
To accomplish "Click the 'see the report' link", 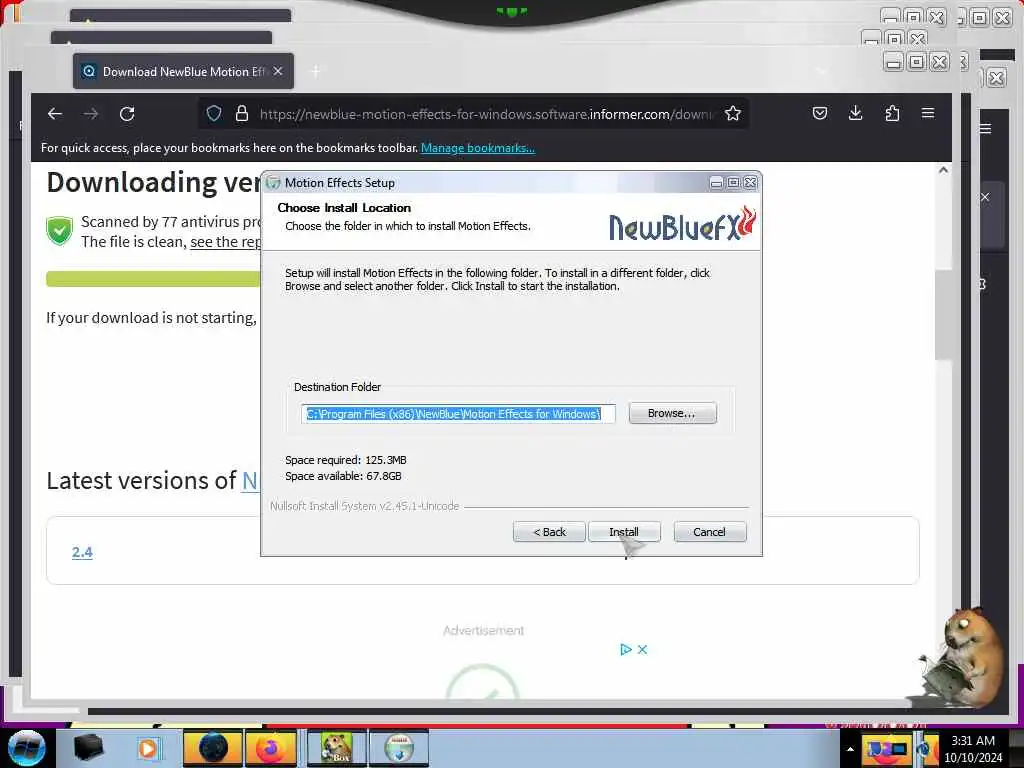I will point(225,242).
